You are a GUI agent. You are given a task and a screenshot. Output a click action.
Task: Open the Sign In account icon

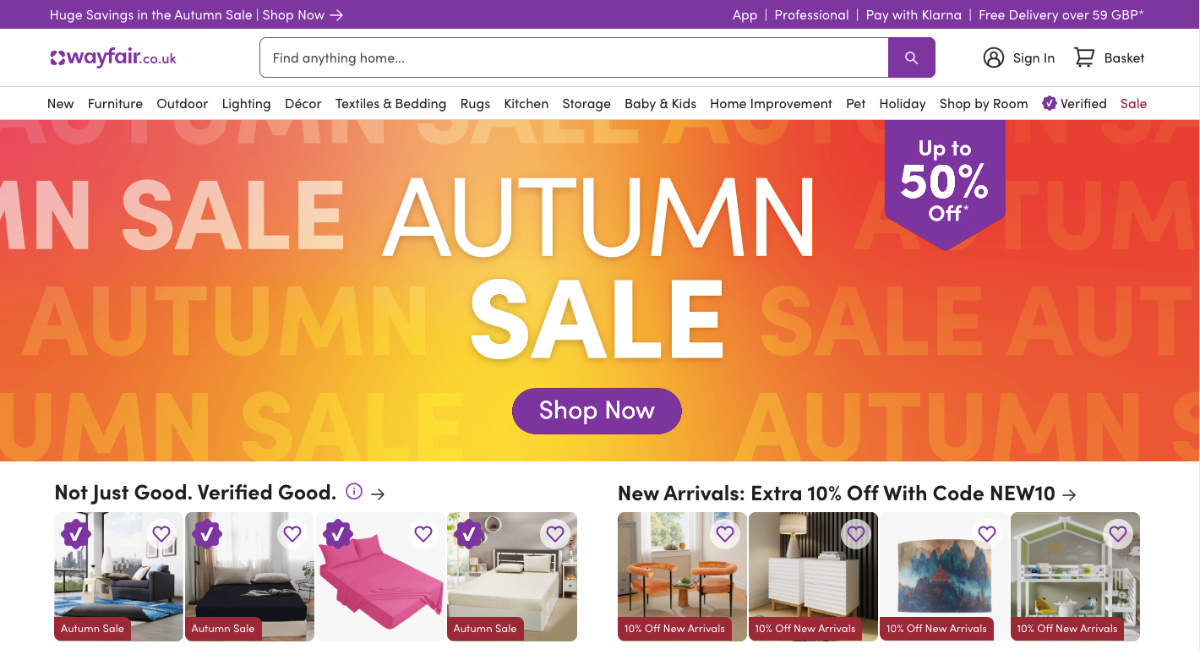(993, 58)
